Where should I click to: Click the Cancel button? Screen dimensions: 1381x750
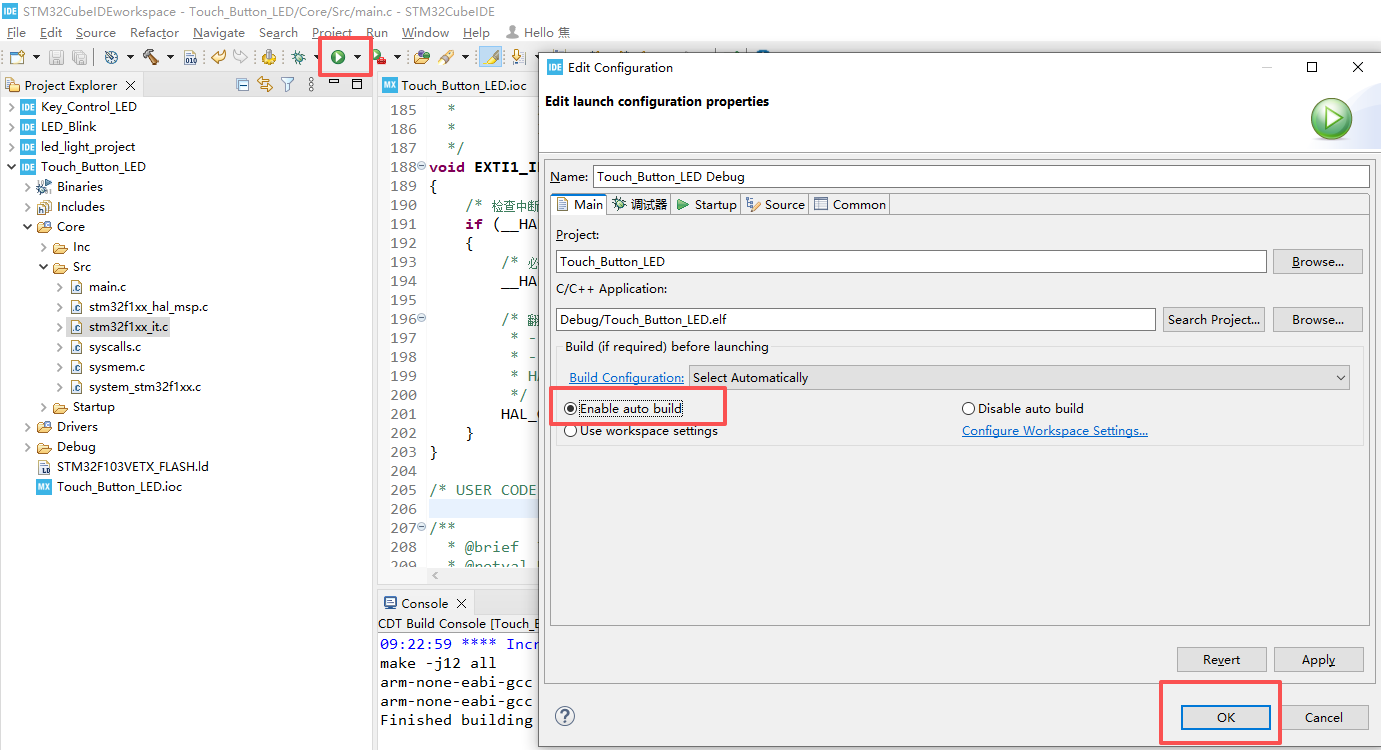pos(1324,717)
